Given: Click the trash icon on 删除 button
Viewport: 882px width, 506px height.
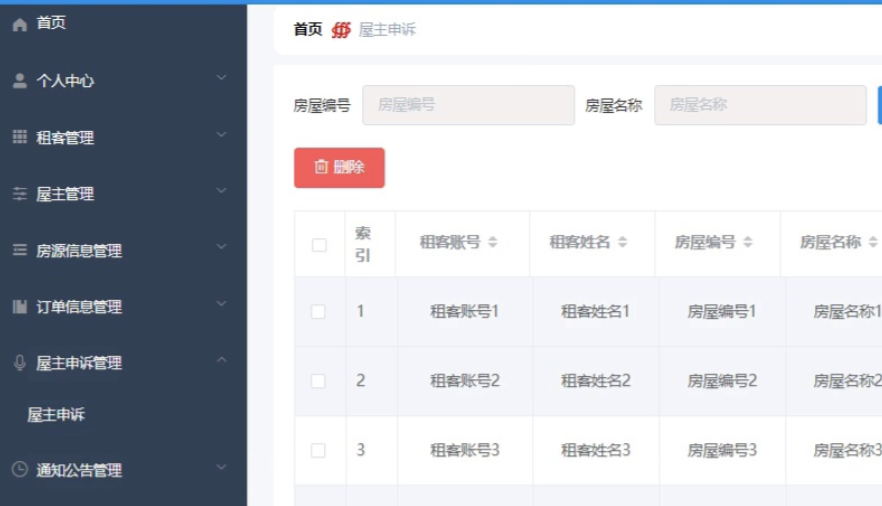Looking at the screenshot, I should tap(321, 166).
